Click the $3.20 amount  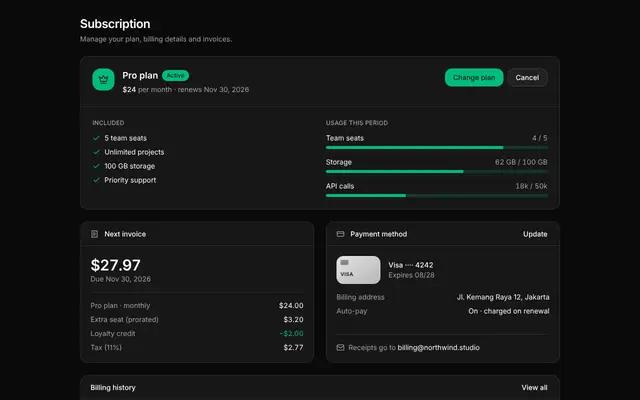293,319
